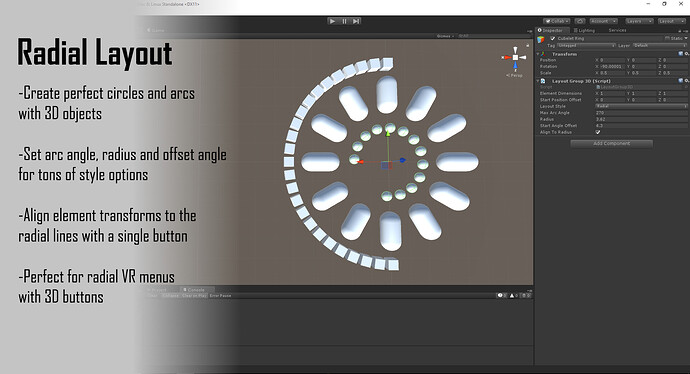Start Play mode with the play button

point(333,21)
